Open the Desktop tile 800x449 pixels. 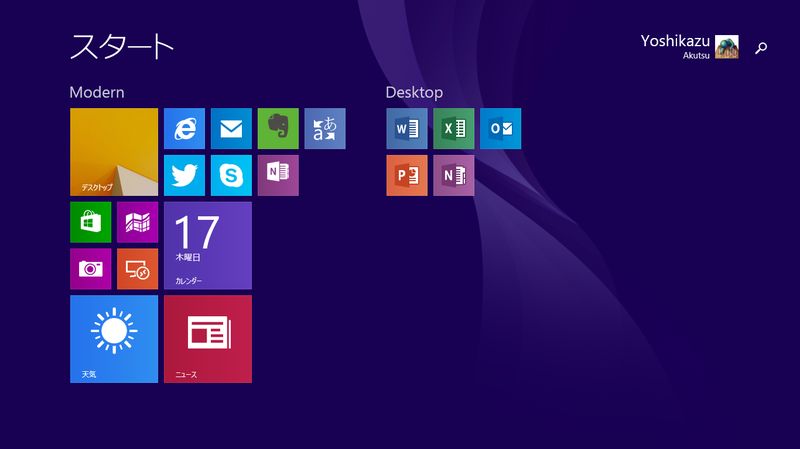click(114, 152)
